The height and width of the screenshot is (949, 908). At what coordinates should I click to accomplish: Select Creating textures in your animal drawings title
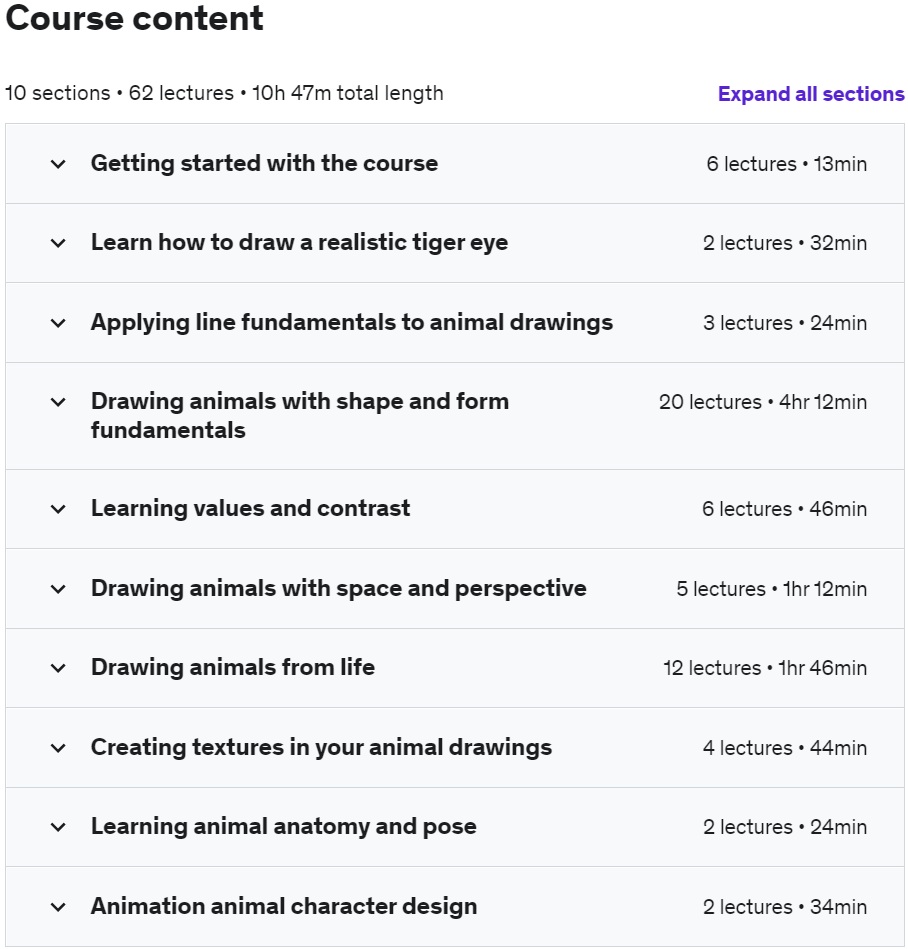coord(321,747)
